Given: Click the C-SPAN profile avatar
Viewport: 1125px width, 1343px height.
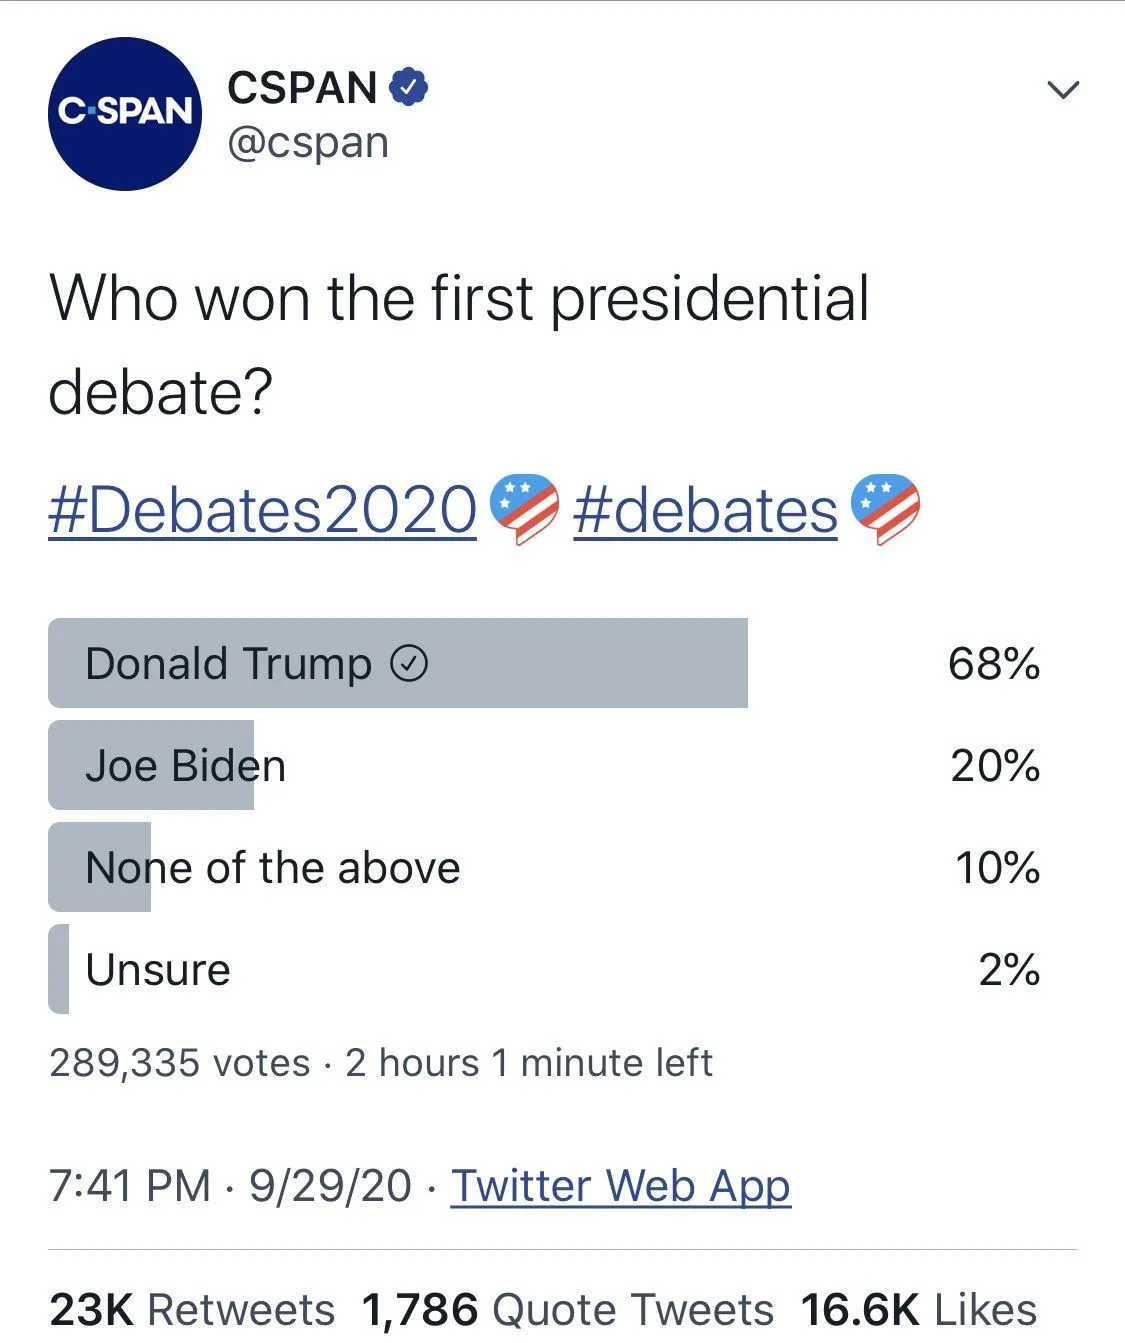Looking at the screenshot, I should click(124, 114).
